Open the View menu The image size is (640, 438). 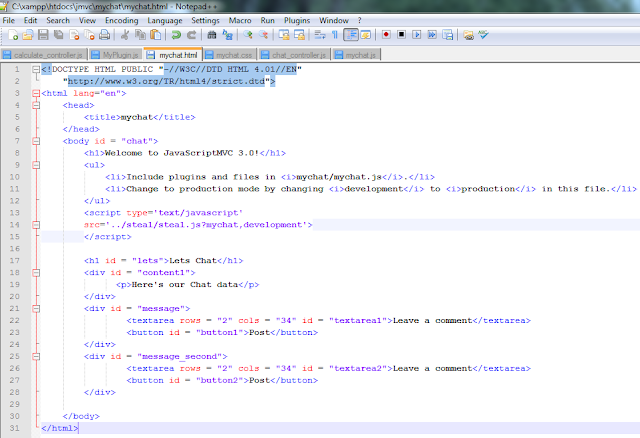click(x=87, y=20)
